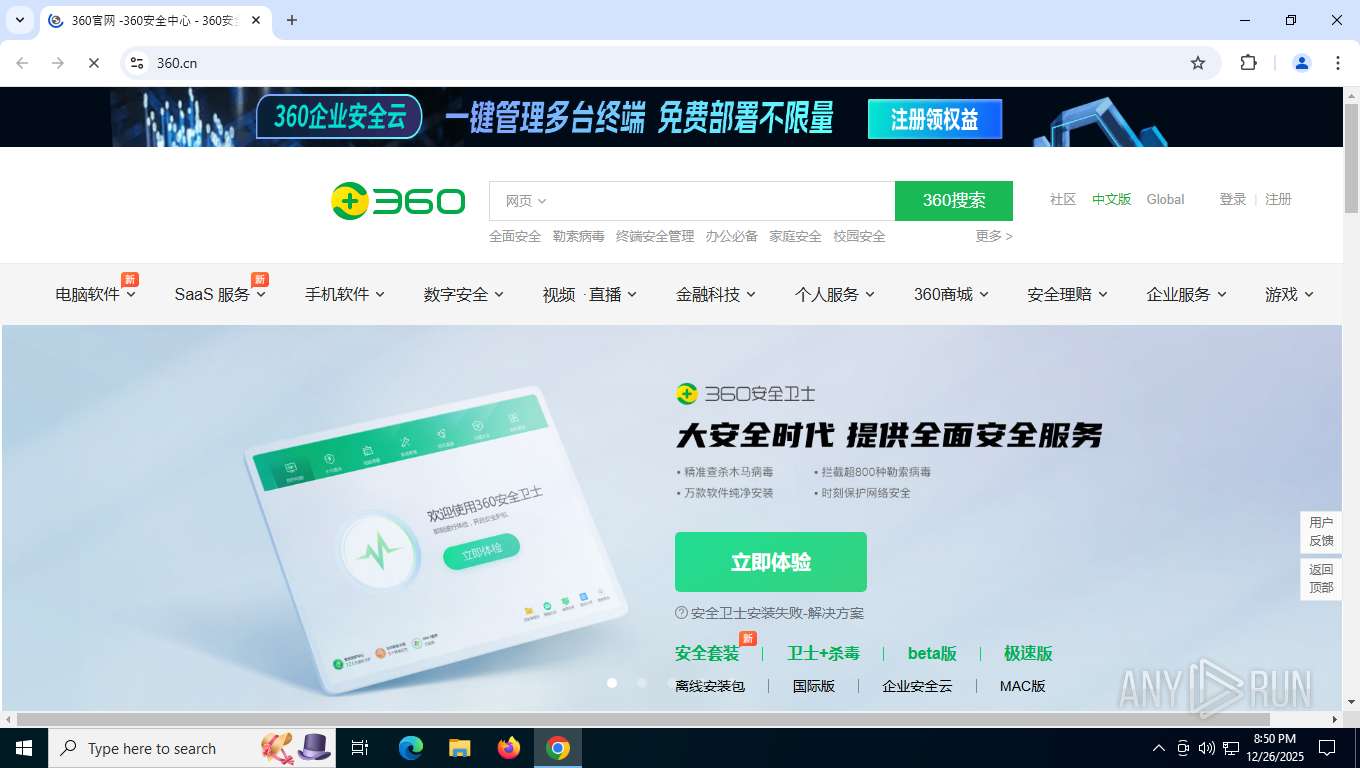Expand the 数字安全 menu
Viewport: 1360px width, 768px height.
463,294
